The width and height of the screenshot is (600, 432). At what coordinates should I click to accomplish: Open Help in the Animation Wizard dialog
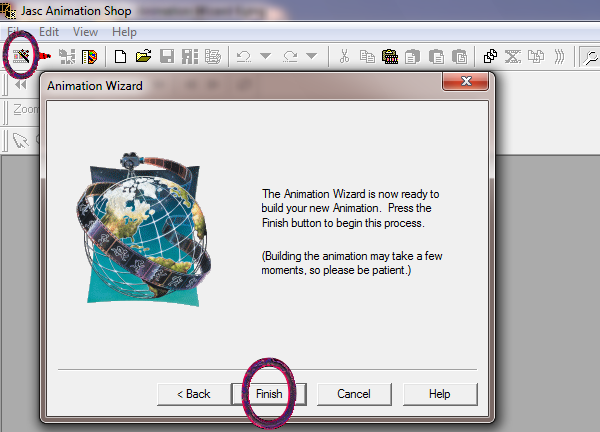tap(440, 394)
